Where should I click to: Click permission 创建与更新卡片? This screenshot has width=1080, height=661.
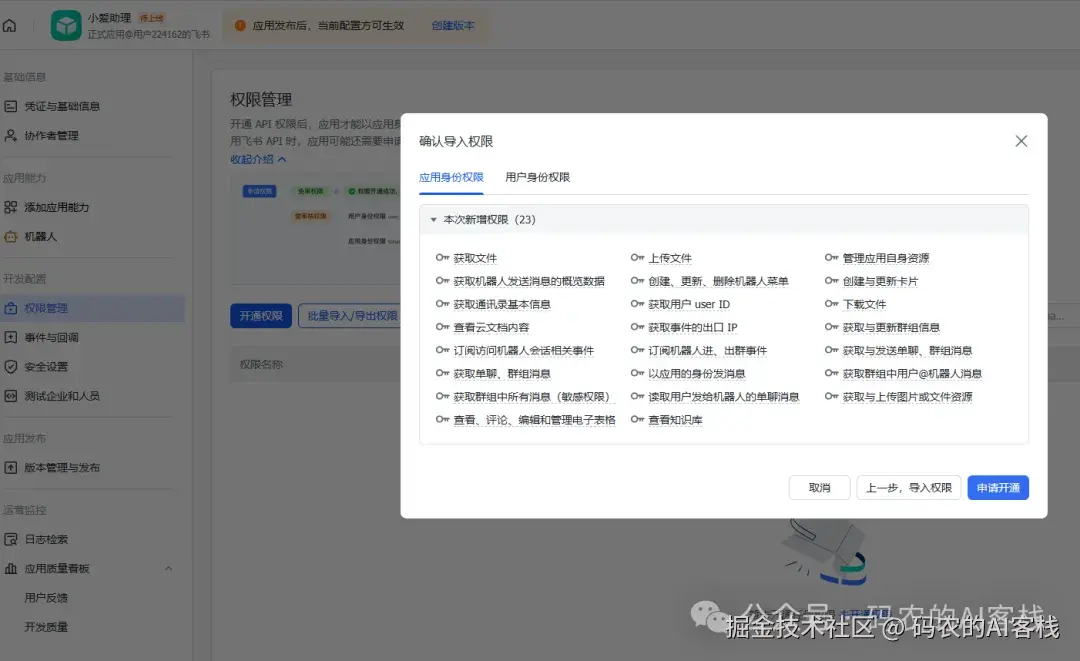click(880, 281)
